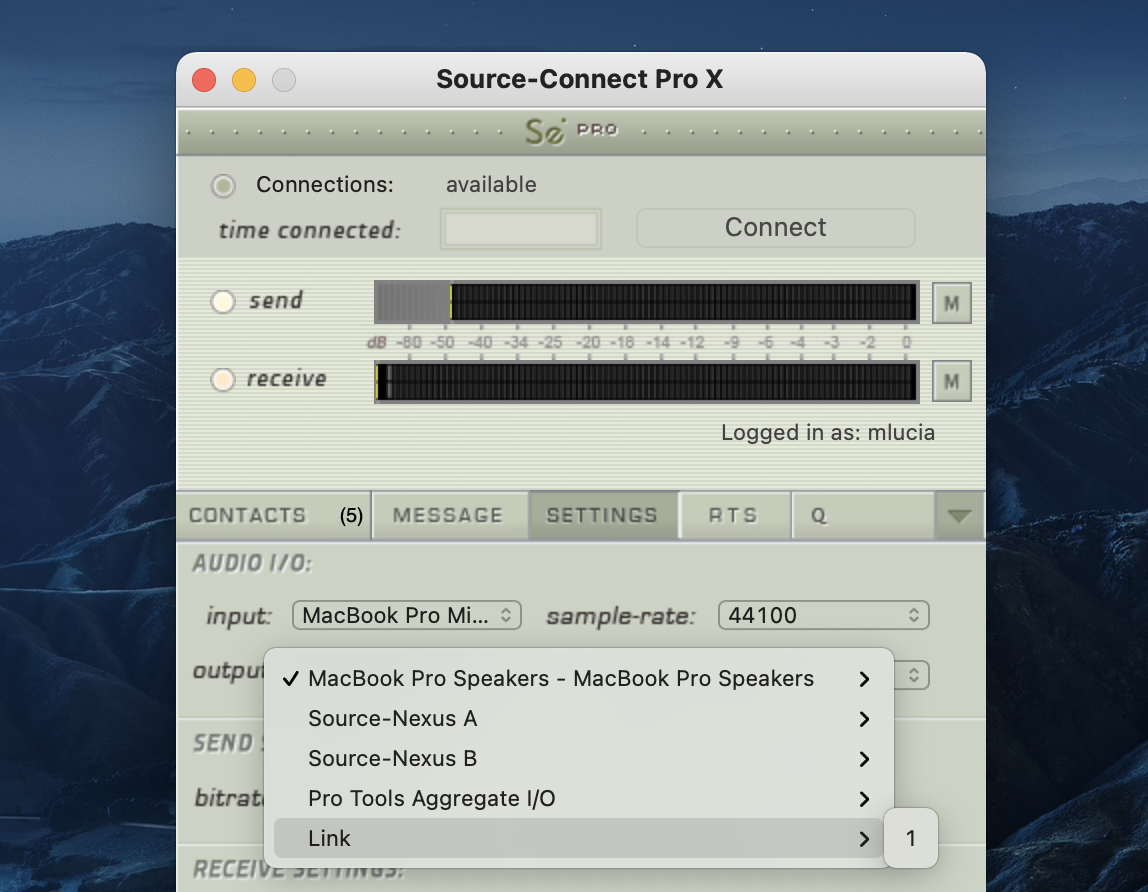Click the Source-Connect Pro logo
Viewport: 1148px width, 892px height.
tap(571, 131)
